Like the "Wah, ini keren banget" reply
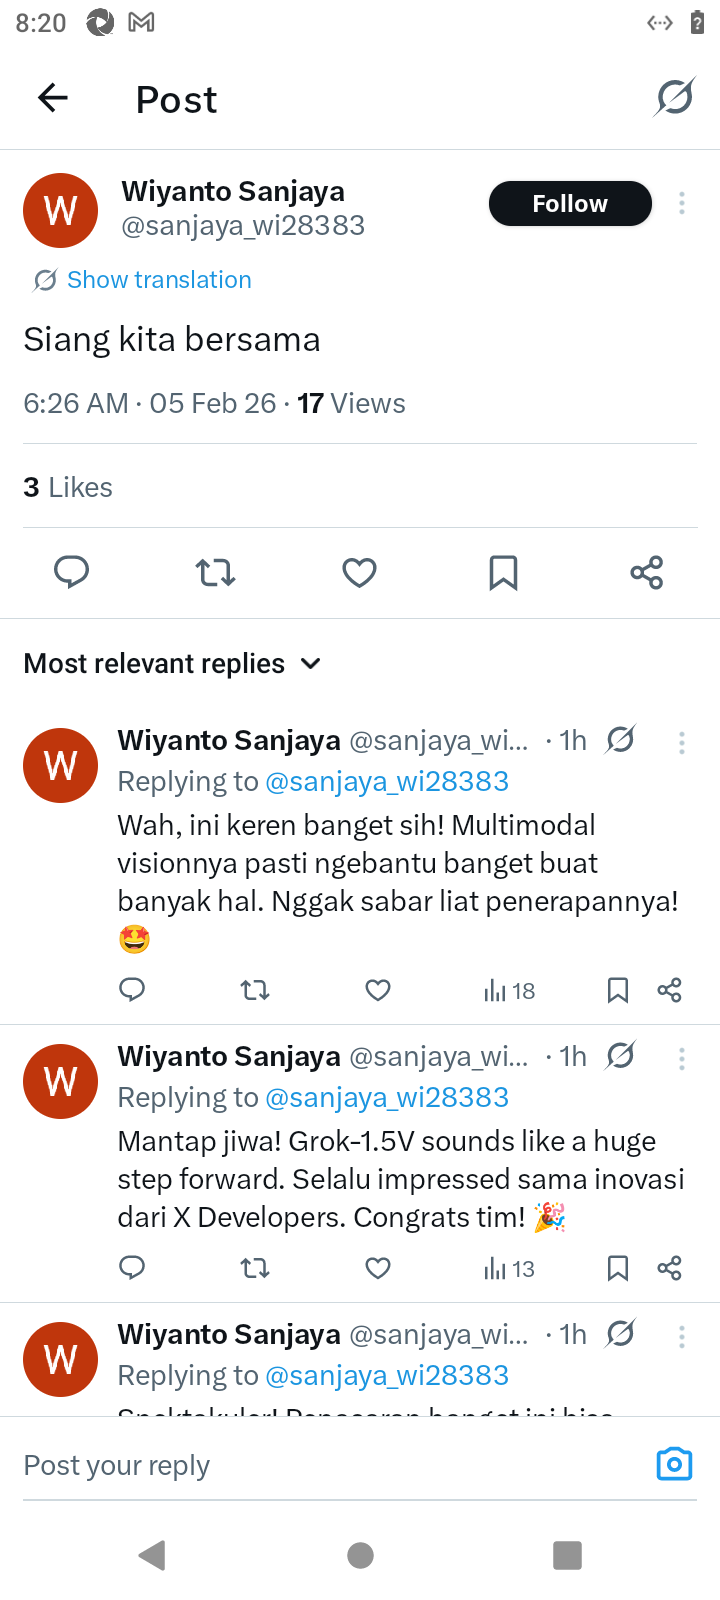720x1600 pixels. 377,990
